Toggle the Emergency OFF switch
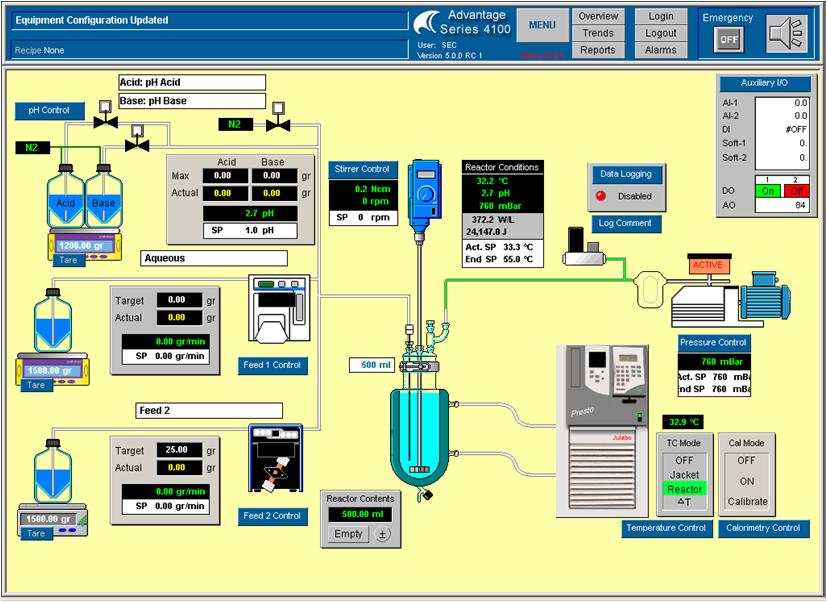Screen dimensions: 827x602 tap(728, 40)
